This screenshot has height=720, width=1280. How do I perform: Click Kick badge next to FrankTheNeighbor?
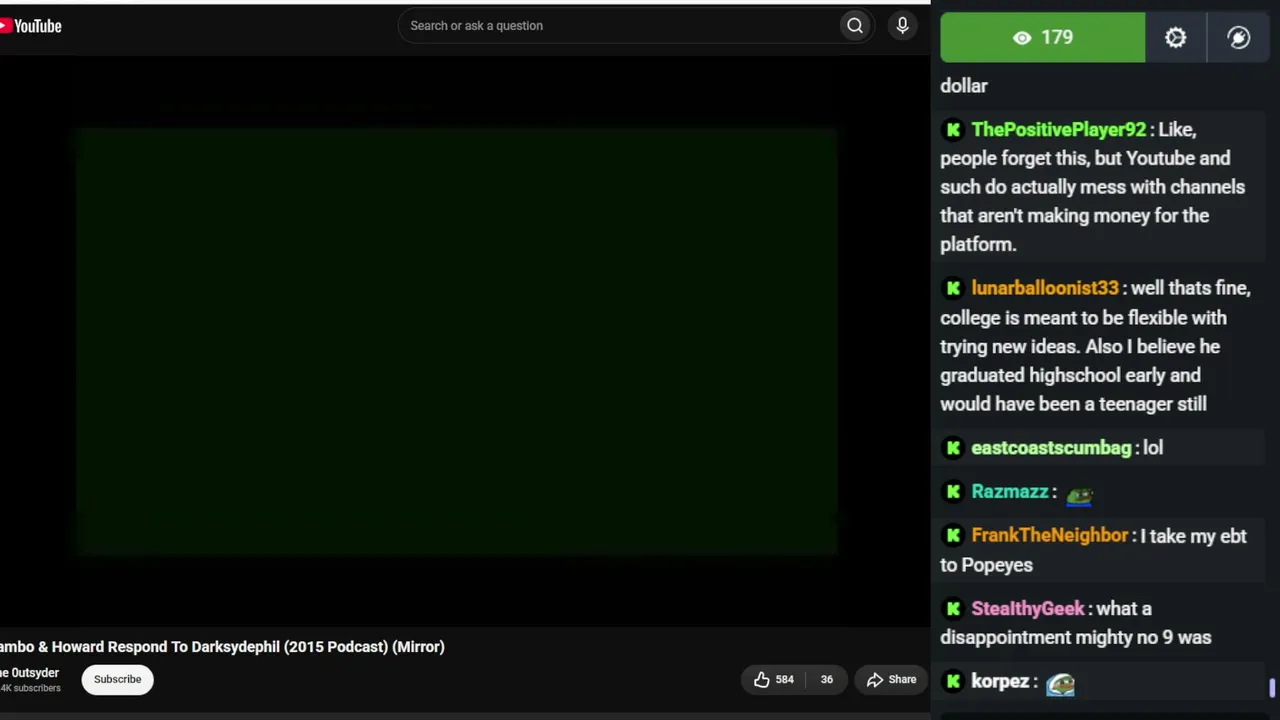coord(953,536)
